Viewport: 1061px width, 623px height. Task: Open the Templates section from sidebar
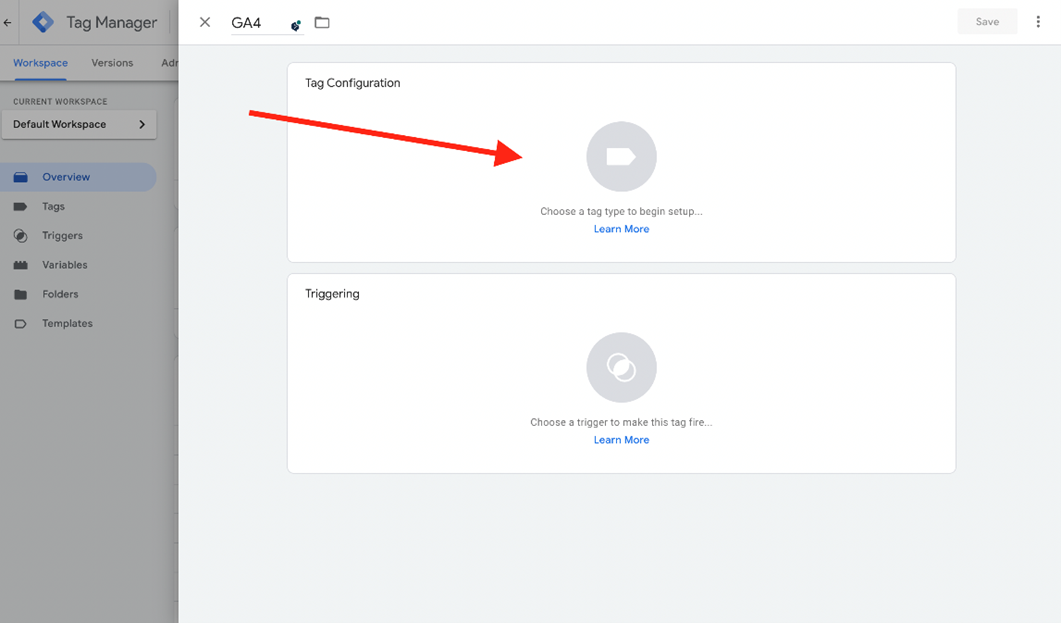click(x=67, y=322)
